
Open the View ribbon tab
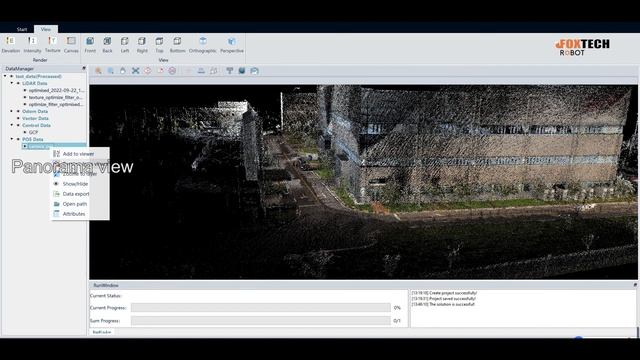pos(46,29)
